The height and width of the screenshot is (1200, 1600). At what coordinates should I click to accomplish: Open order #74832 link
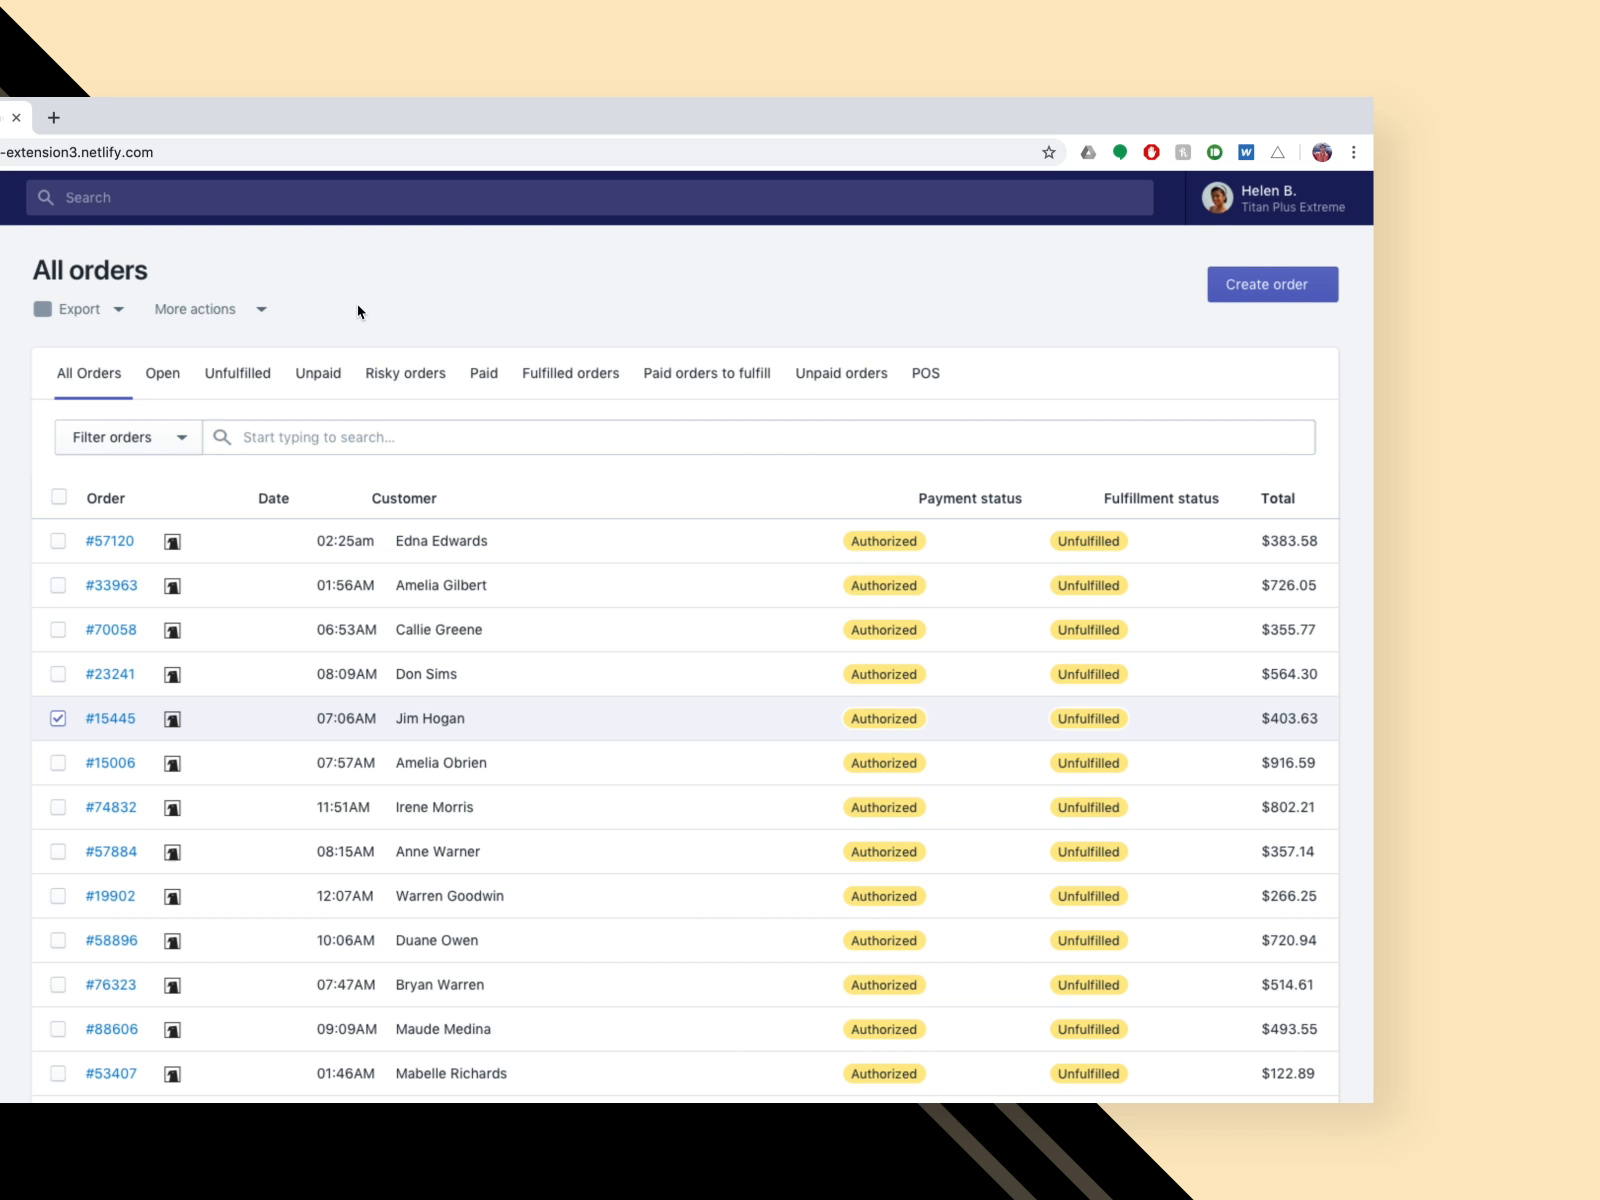(x=111, y=807)
